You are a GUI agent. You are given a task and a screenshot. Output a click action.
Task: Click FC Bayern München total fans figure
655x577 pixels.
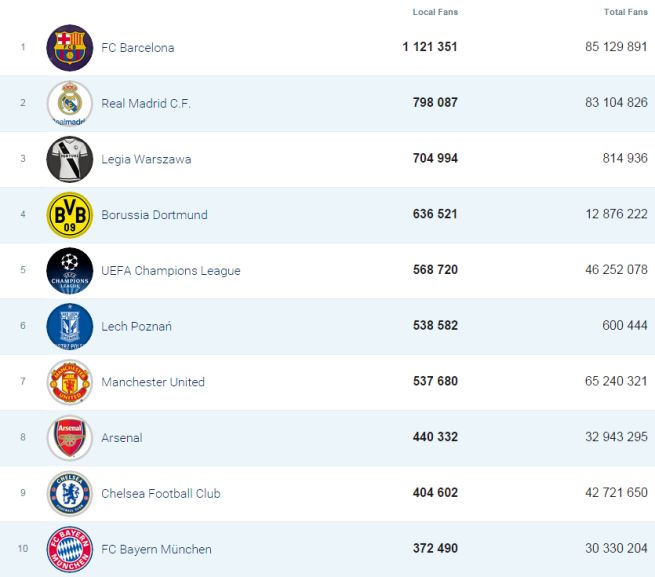pos(613,549)
